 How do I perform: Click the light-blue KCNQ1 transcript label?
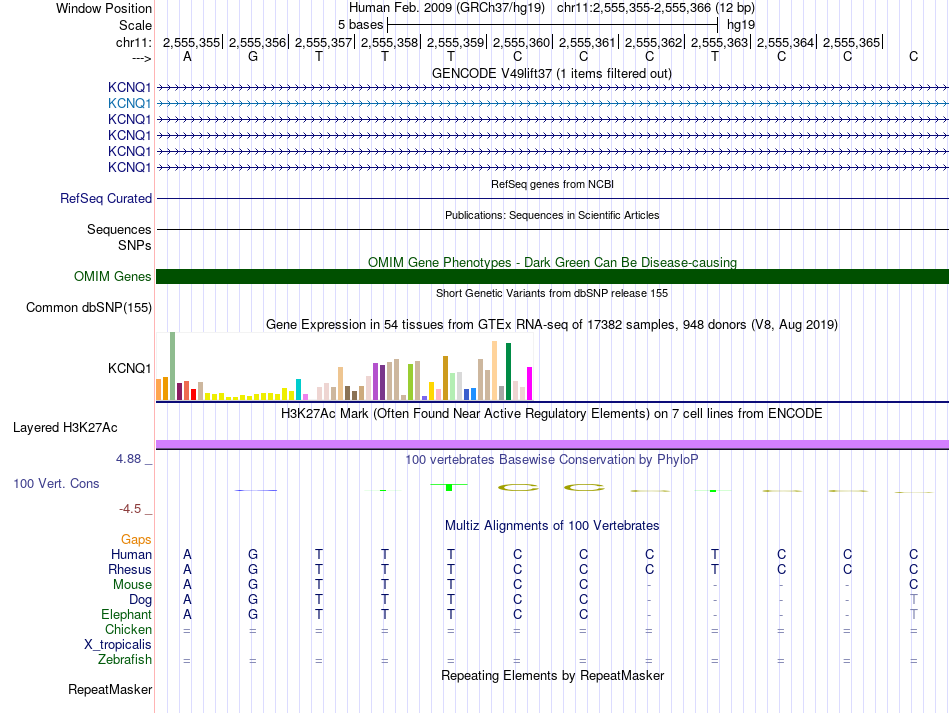coord(129,104)
